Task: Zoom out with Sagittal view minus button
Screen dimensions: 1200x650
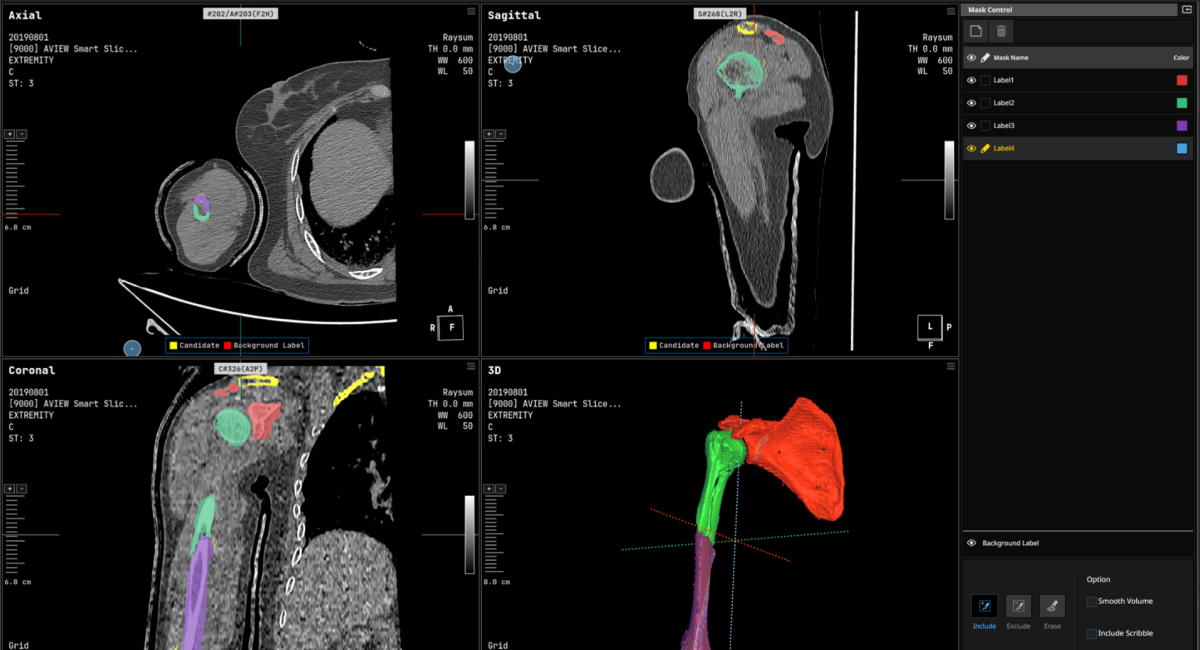Action: tap(500, 134)
